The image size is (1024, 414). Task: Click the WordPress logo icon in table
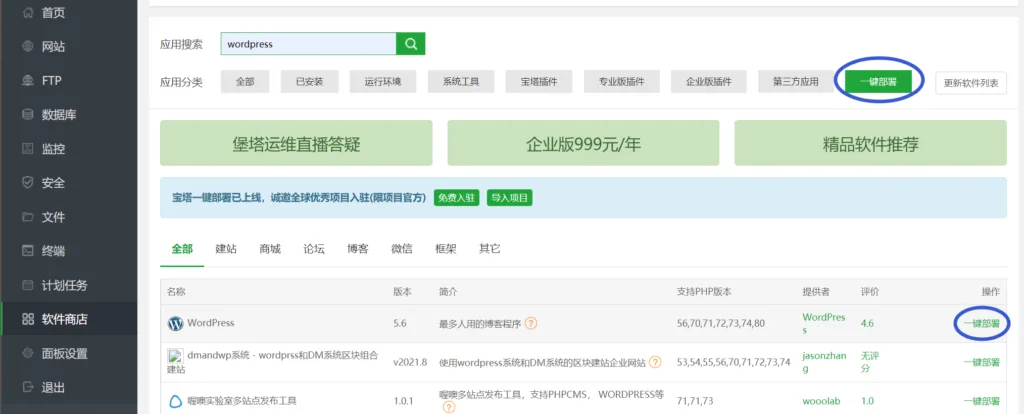tap(176, 323)
